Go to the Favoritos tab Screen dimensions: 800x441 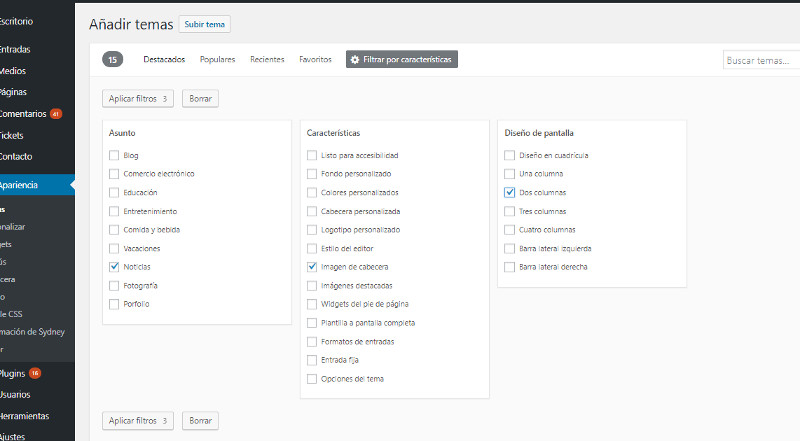(x=315, y=59)
